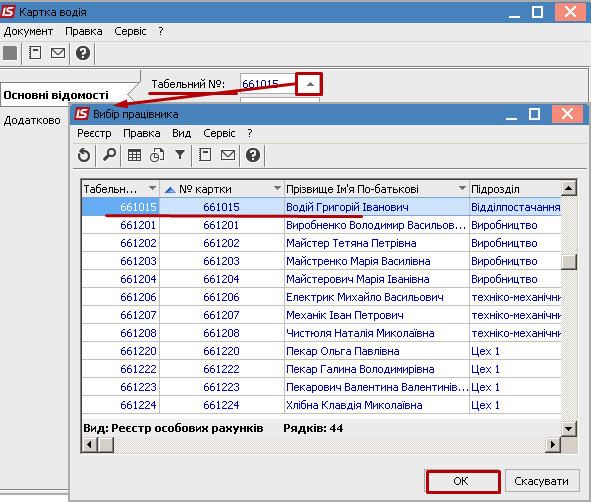
Task: Click the envelope icon in Картка водія toolbar
Action: pos(58,53)
